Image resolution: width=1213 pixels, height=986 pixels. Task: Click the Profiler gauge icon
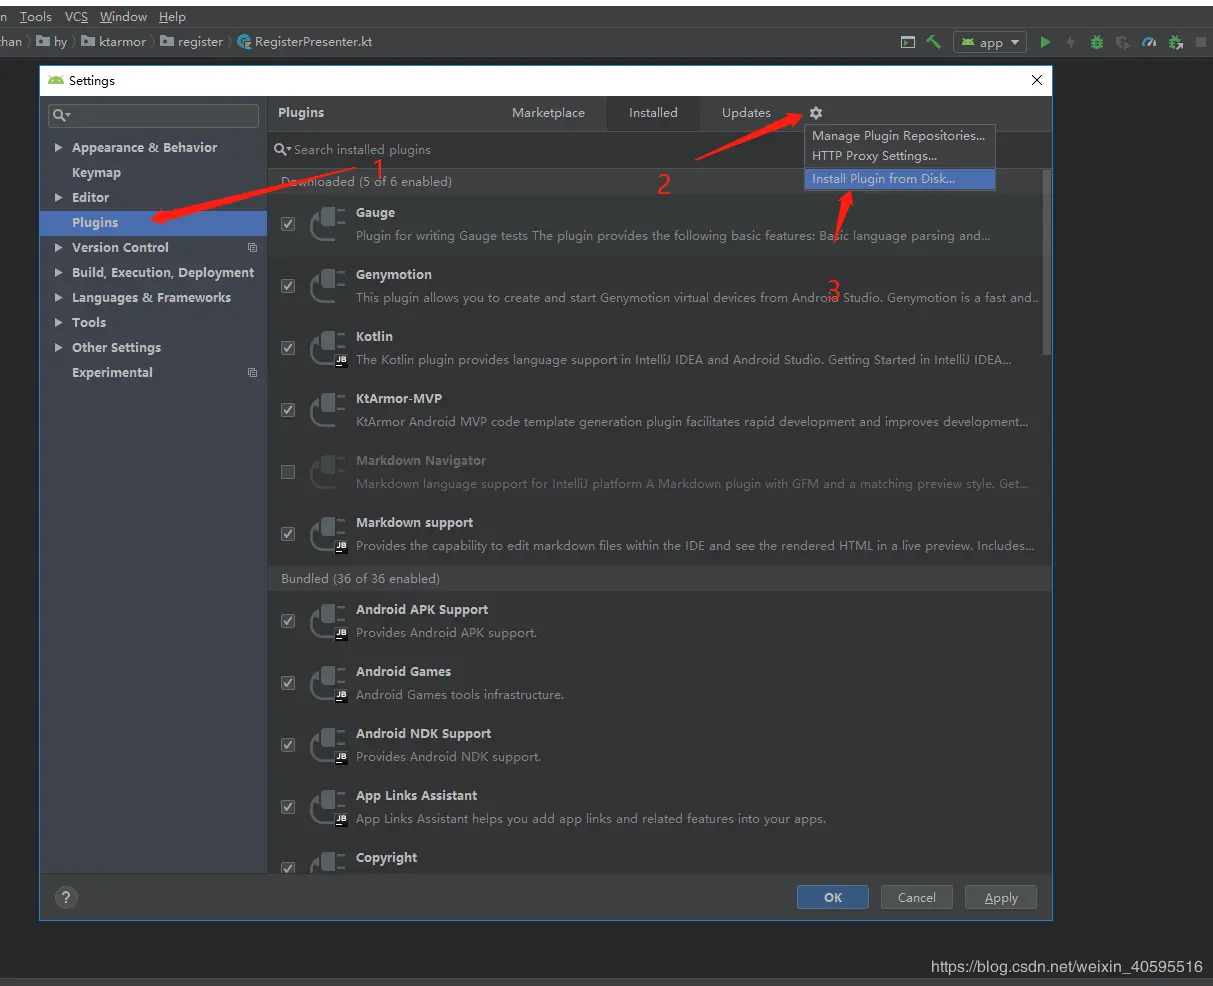click(1149, 42)
